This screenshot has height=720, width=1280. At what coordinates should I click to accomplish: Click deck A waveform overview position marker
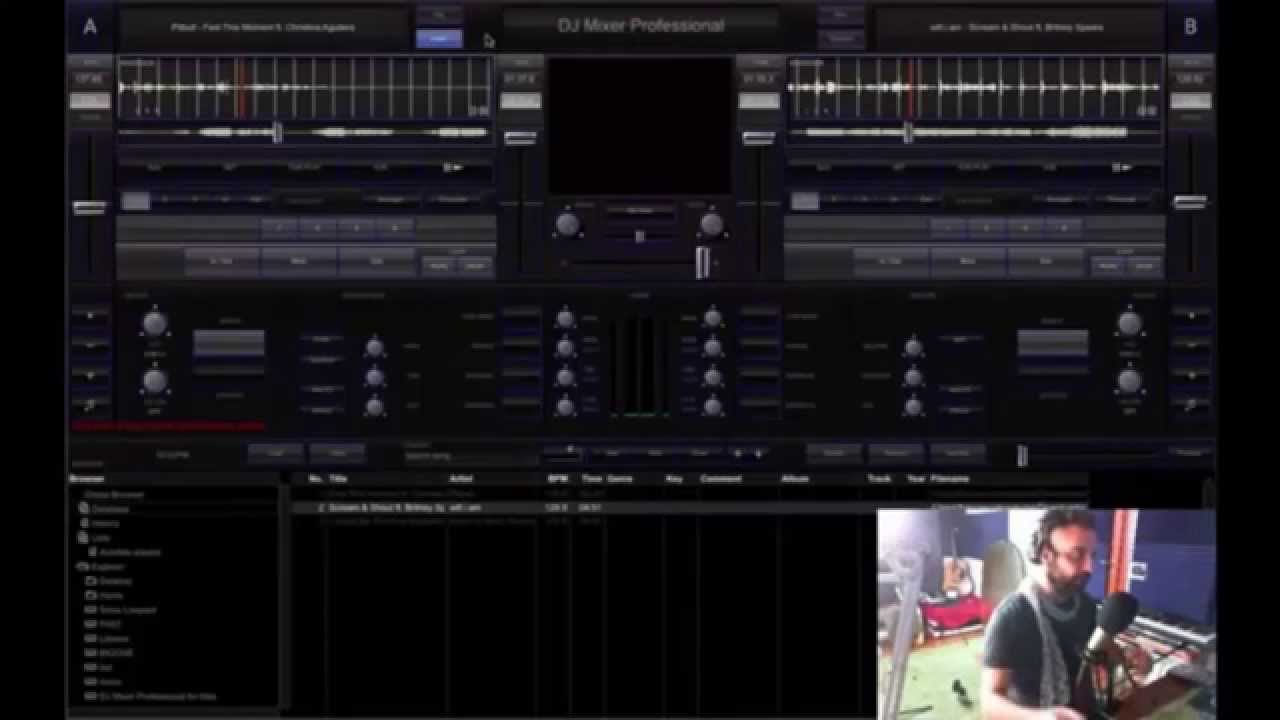pos(278,132)
